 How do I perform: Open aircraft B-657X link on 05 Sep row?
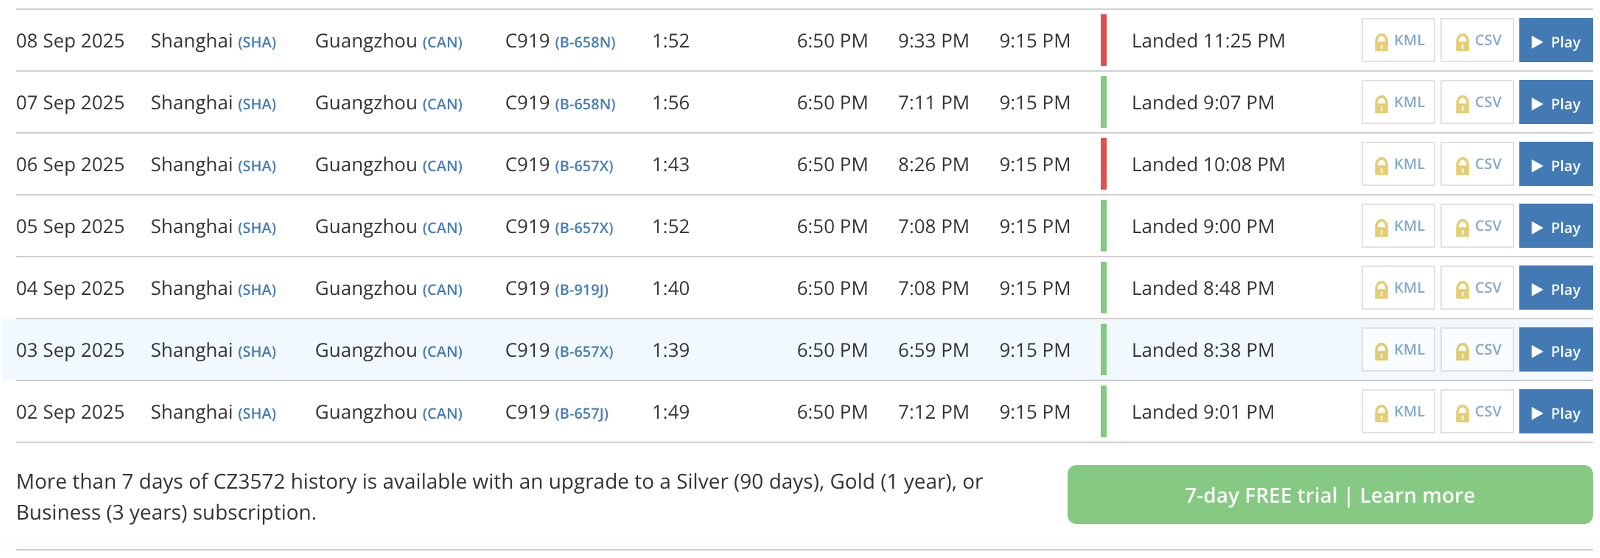(584, 228)
